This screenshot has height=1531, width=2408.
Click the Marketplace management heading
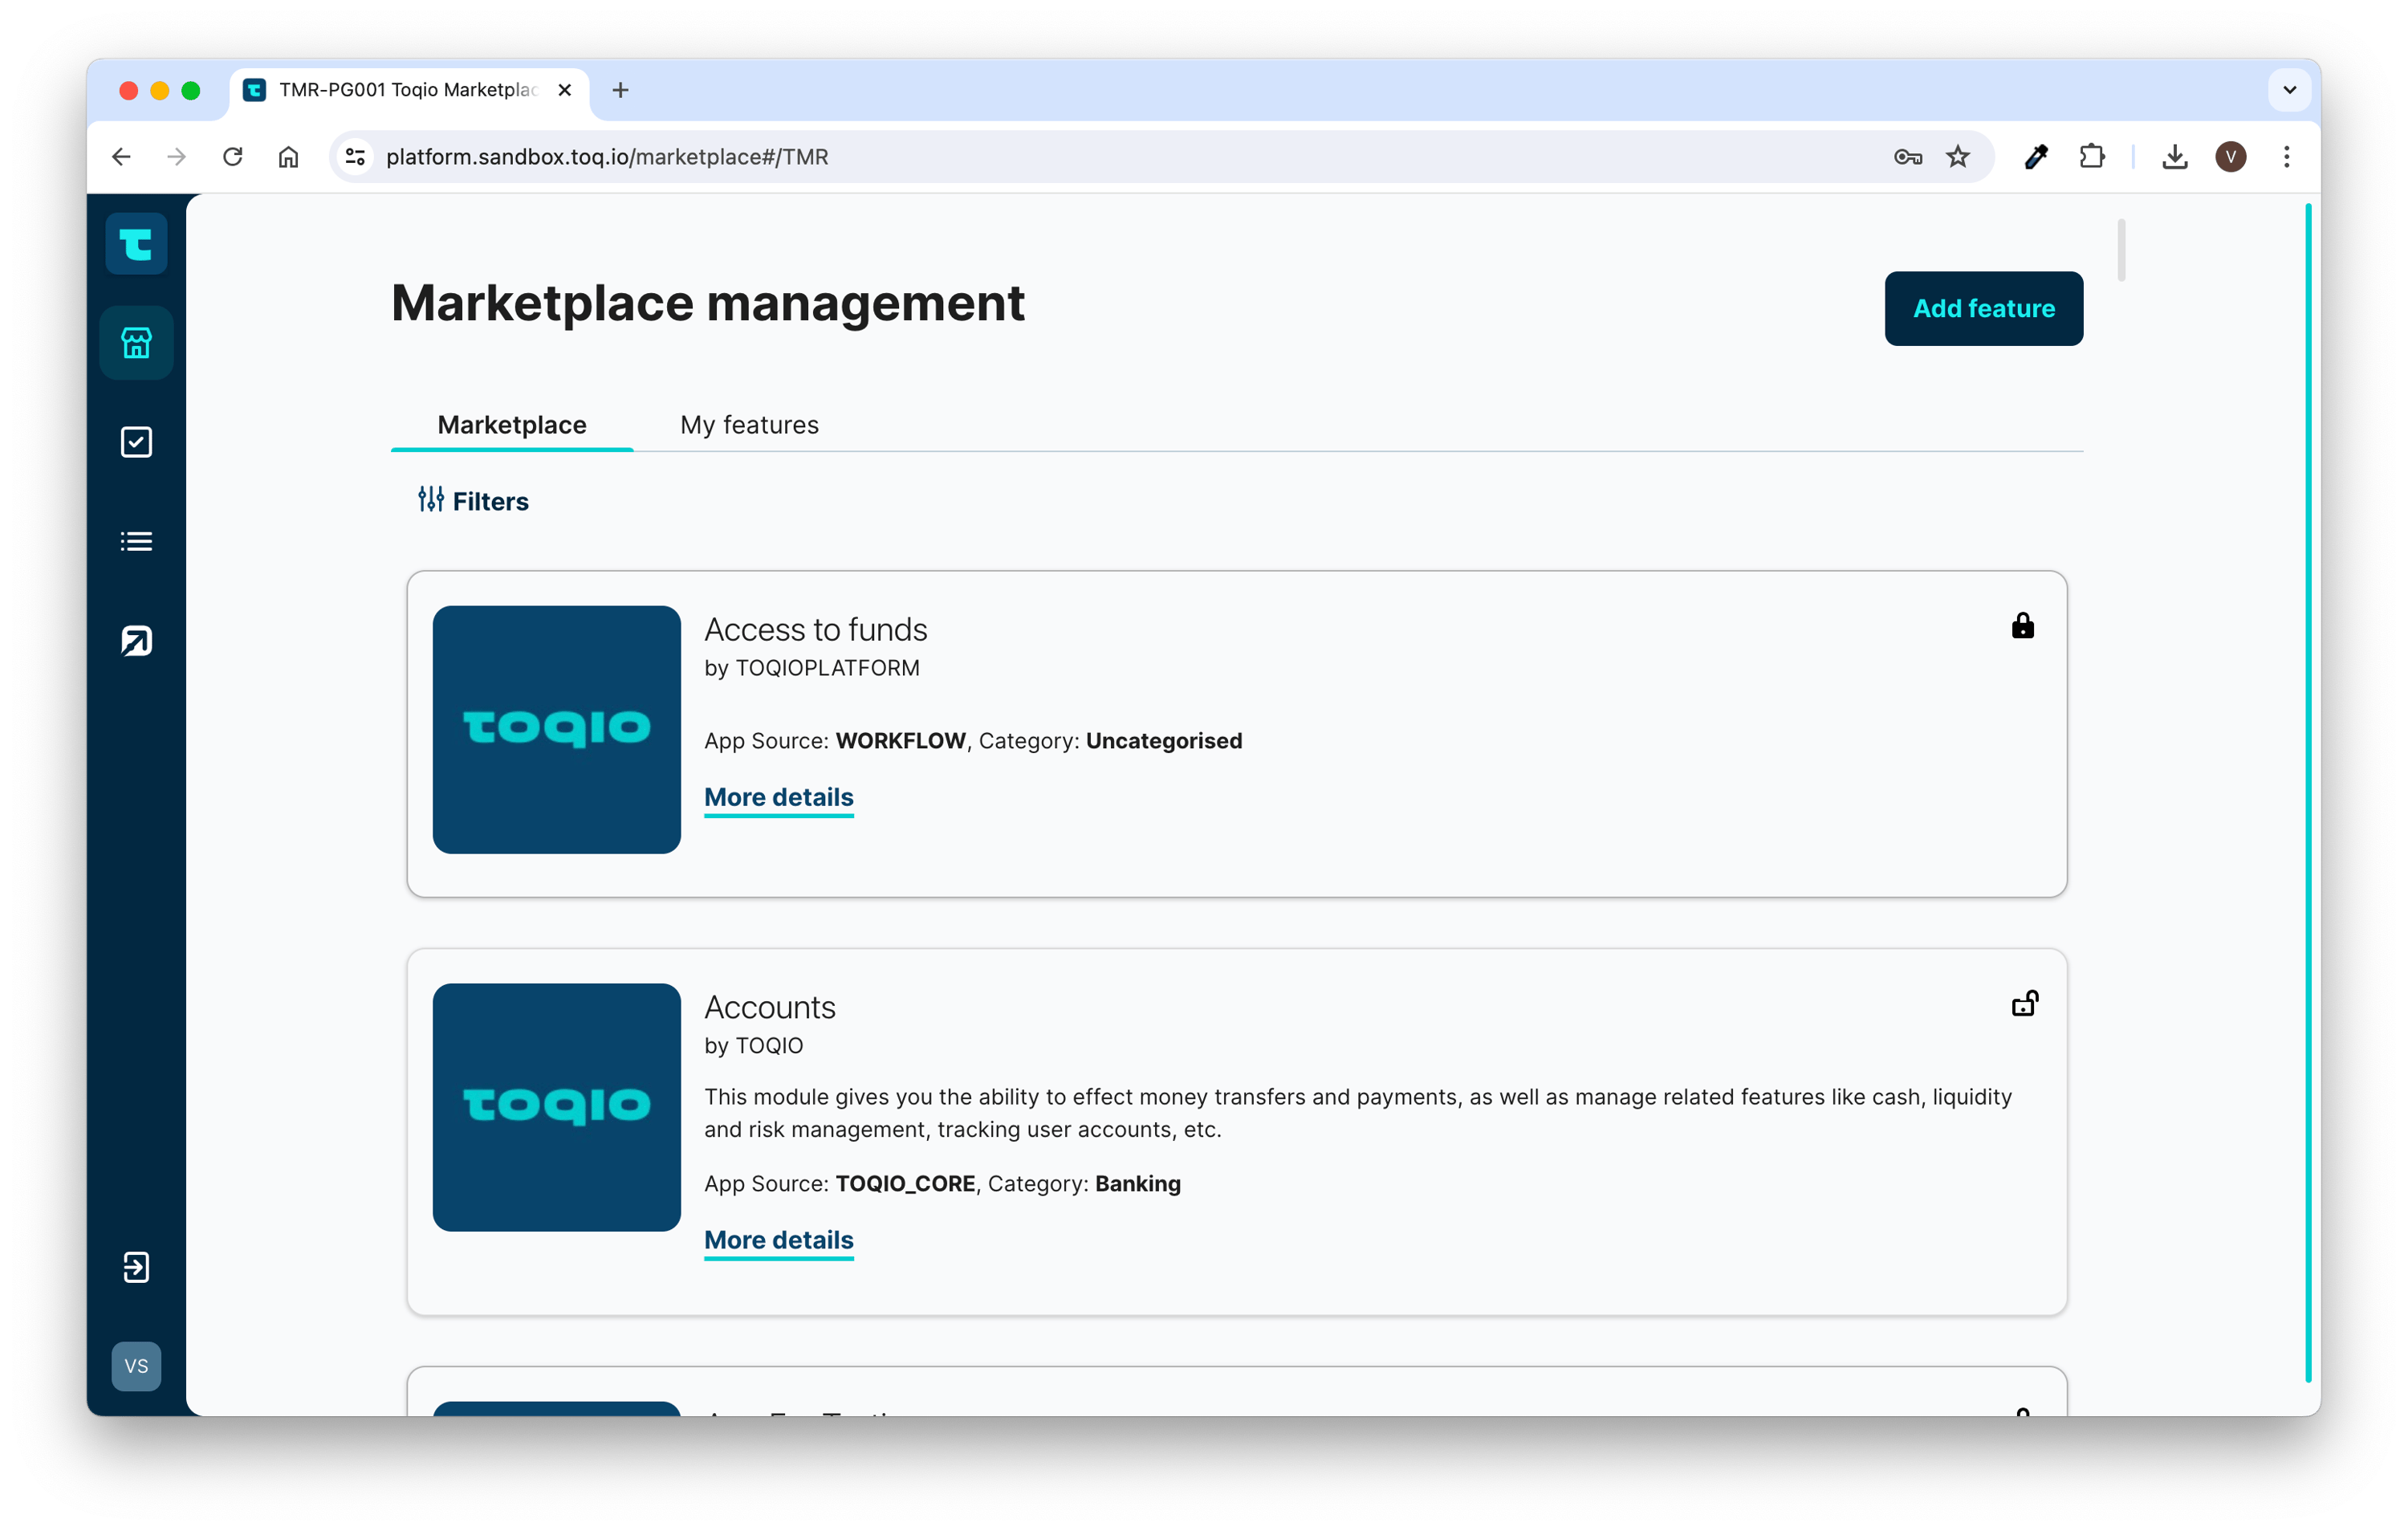708,303
